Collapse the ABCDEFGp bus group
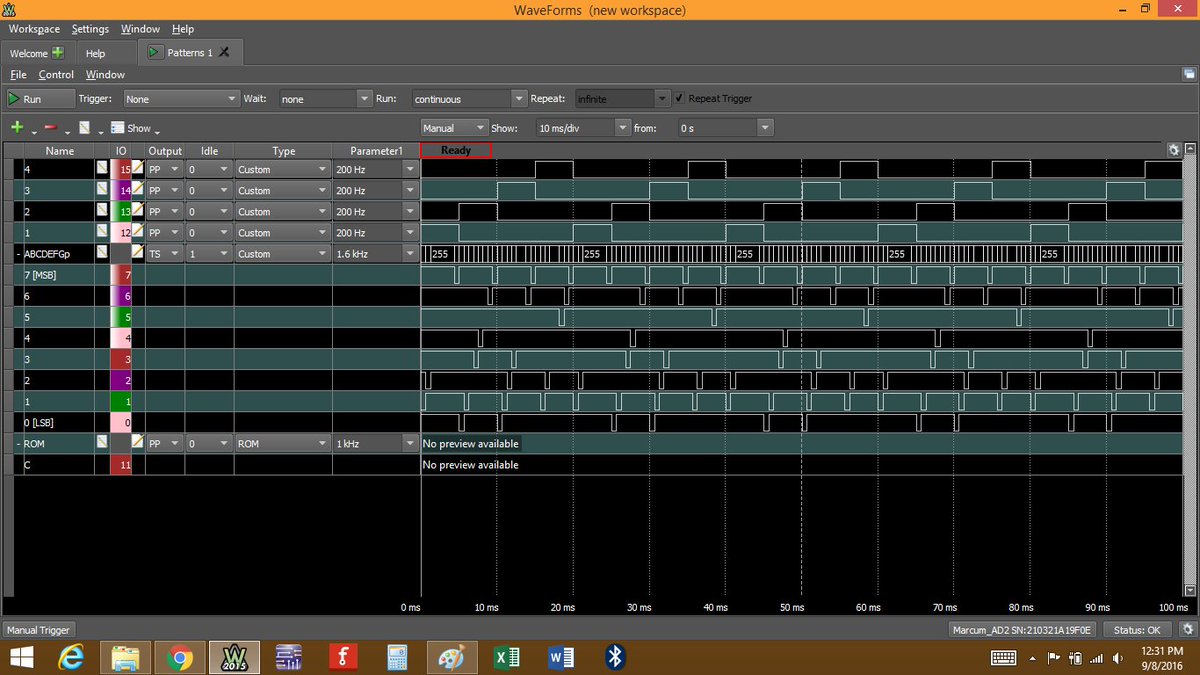 (x=19, y=254)
